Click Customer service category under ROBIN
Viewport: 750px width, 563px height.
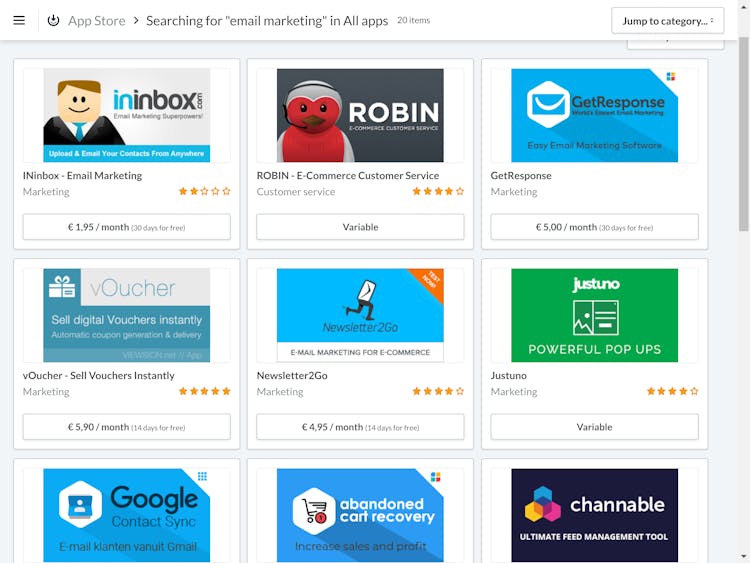pyautogui.click(x=296, y=192)
